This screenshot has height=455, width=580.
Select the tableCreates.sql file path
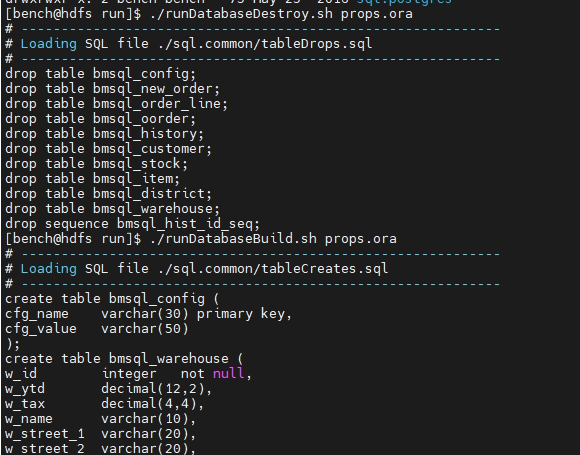point(273,269)
